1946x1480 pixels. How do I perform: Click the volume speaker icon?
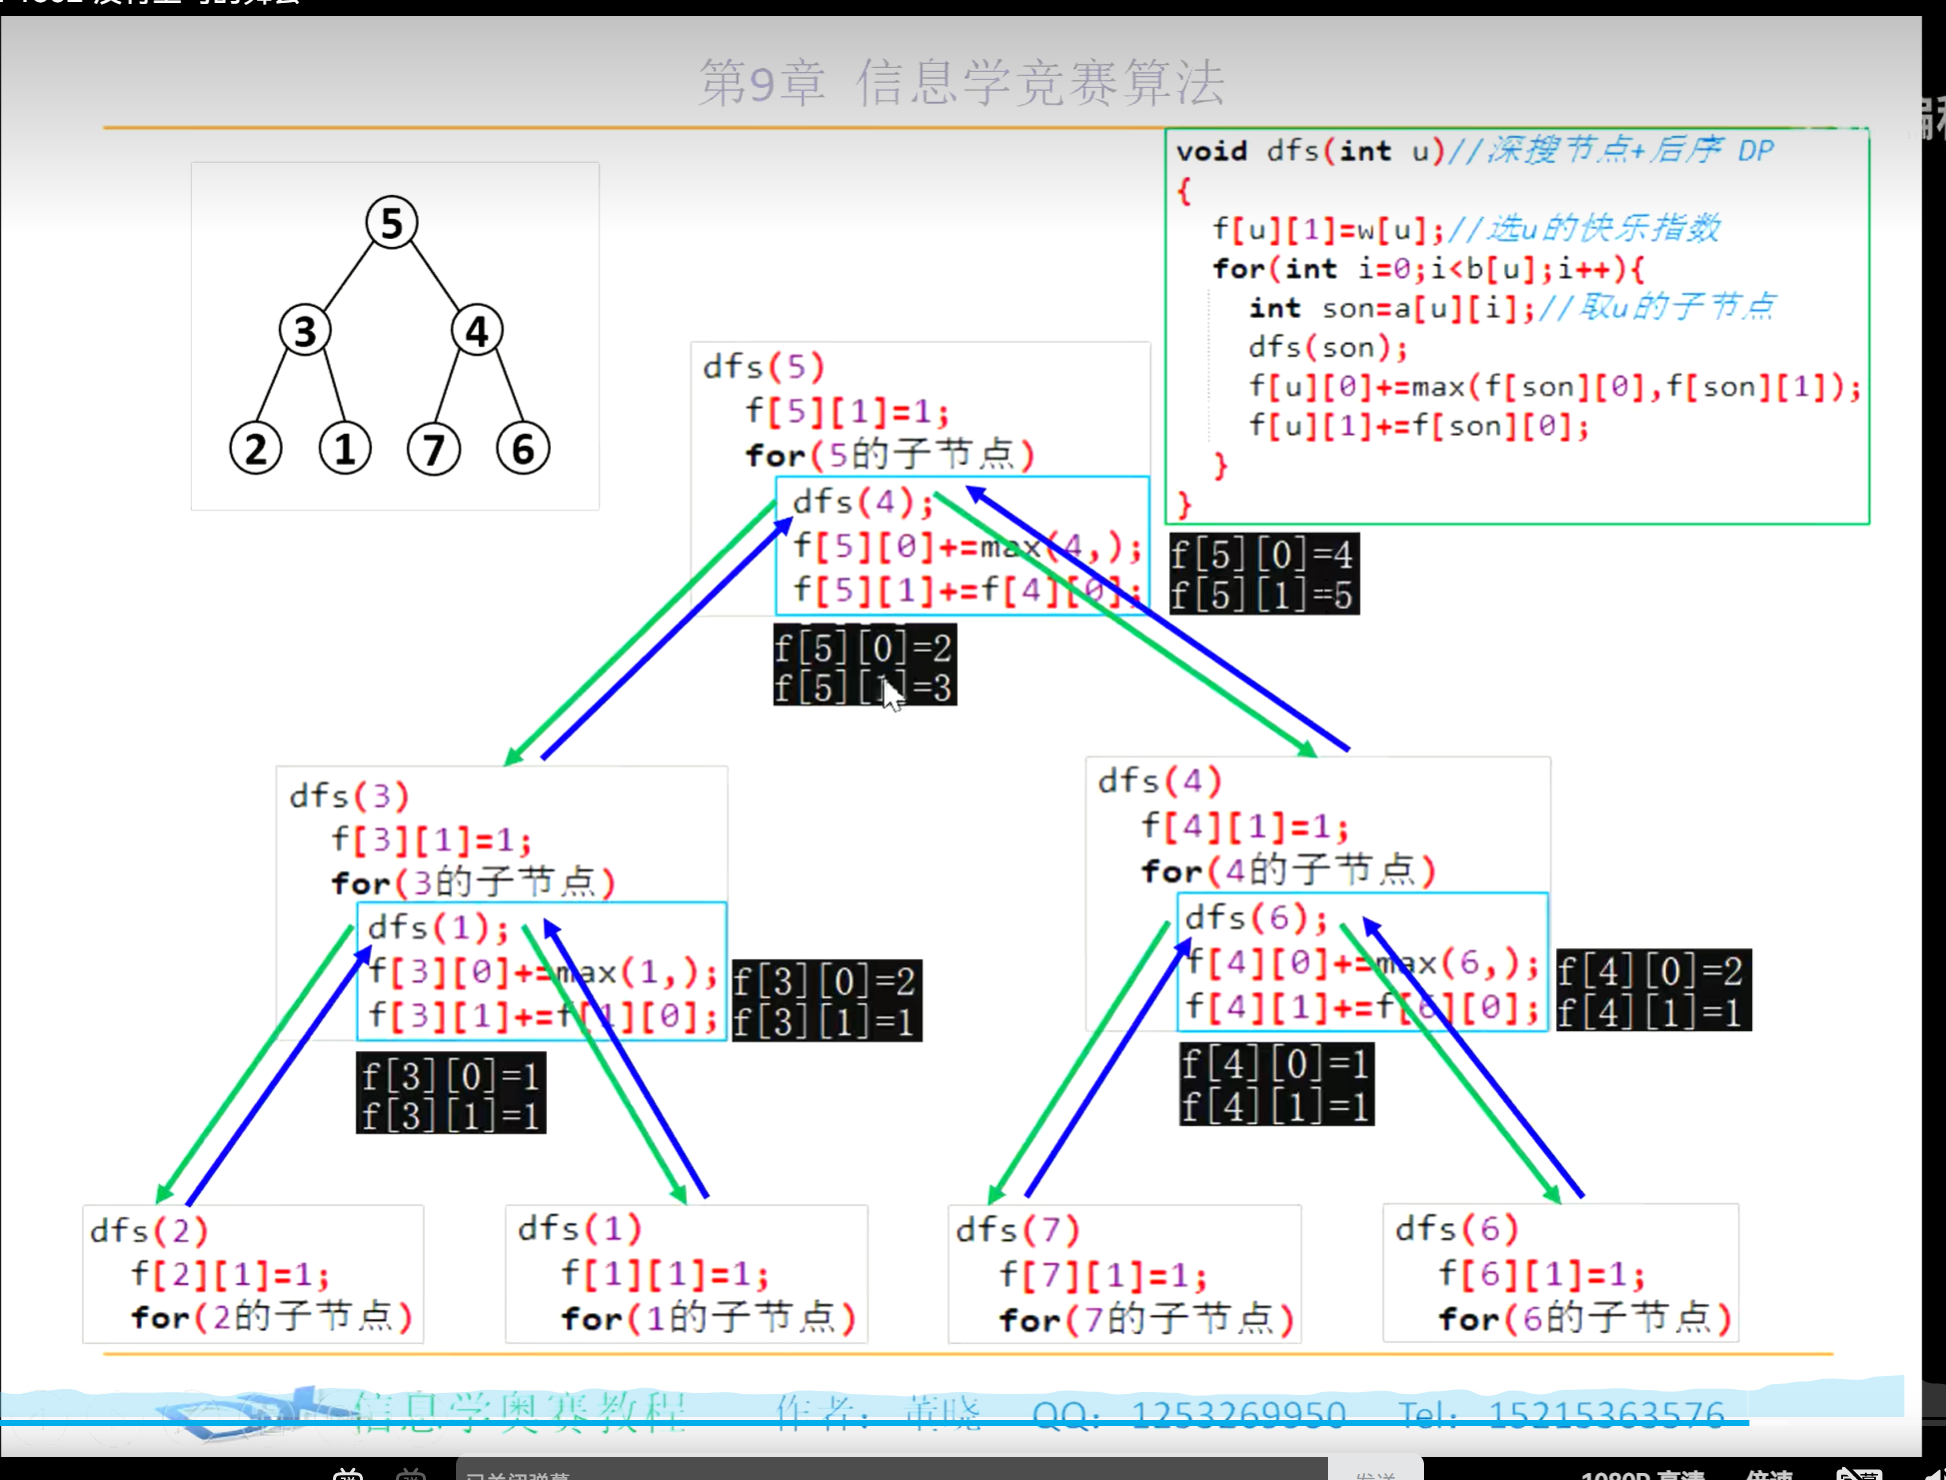coord(1934,1475)
